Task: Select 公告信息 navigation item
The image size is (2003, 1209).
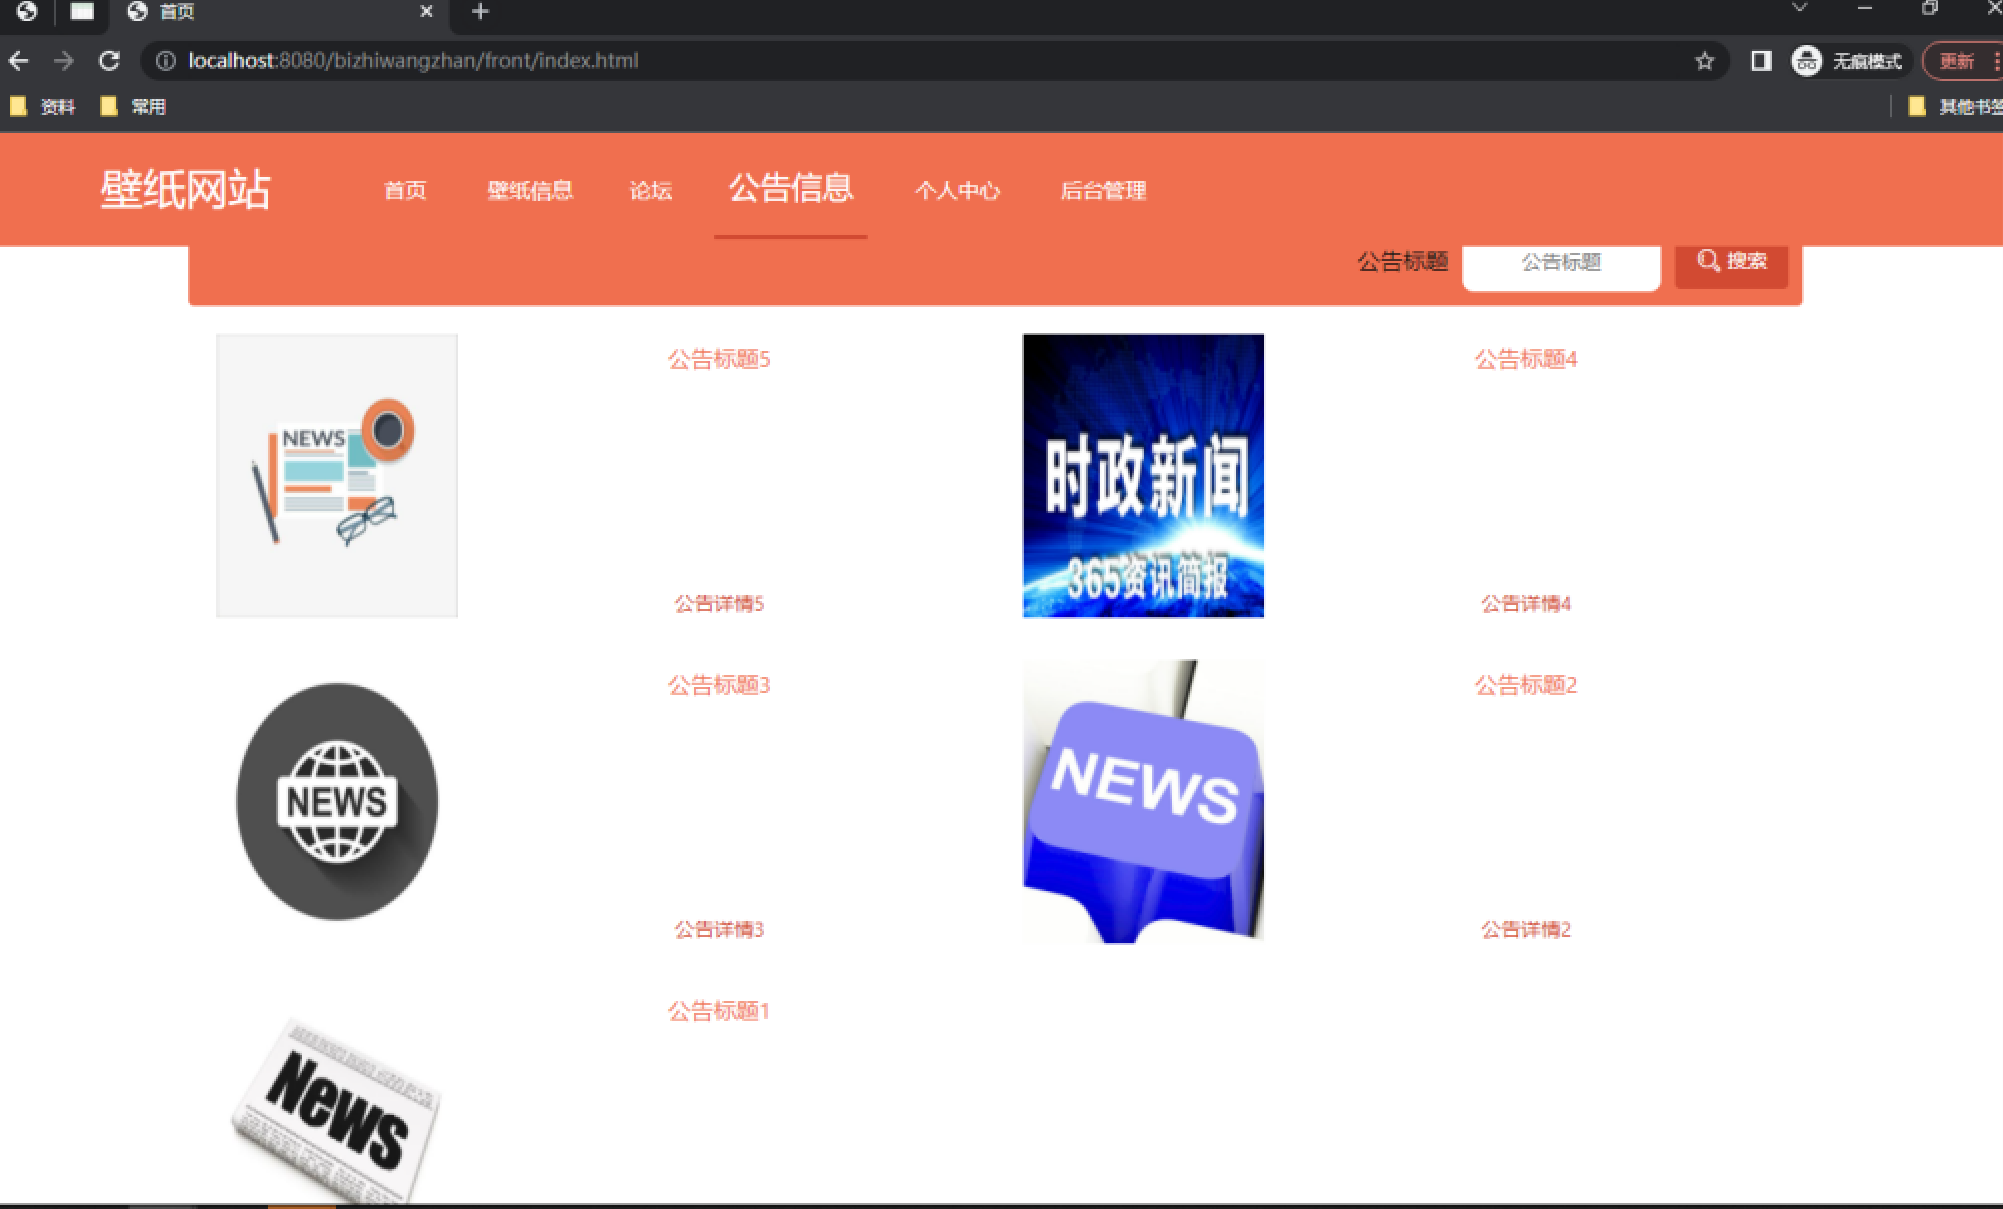Action: pyautogui.click(x=790, y=188)
